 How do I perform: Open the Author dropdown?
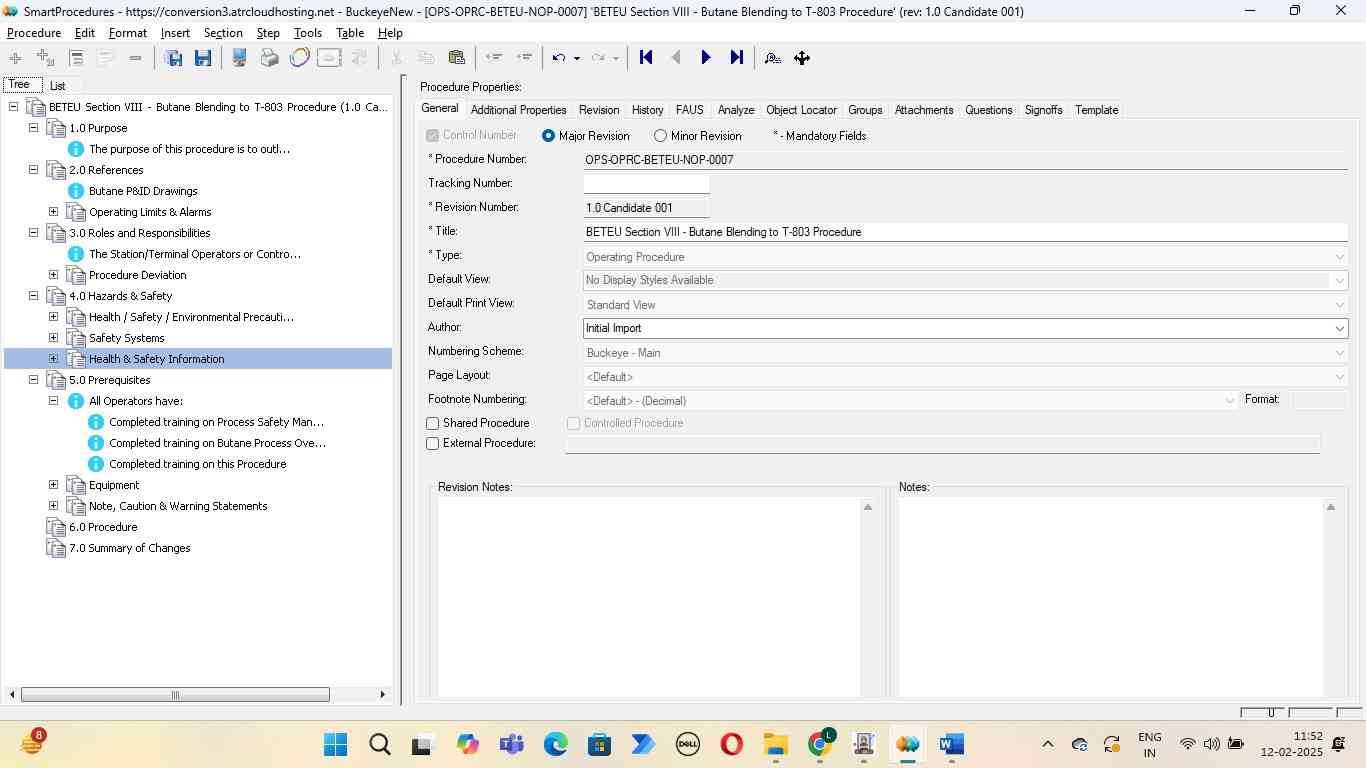click(1339, 328)
